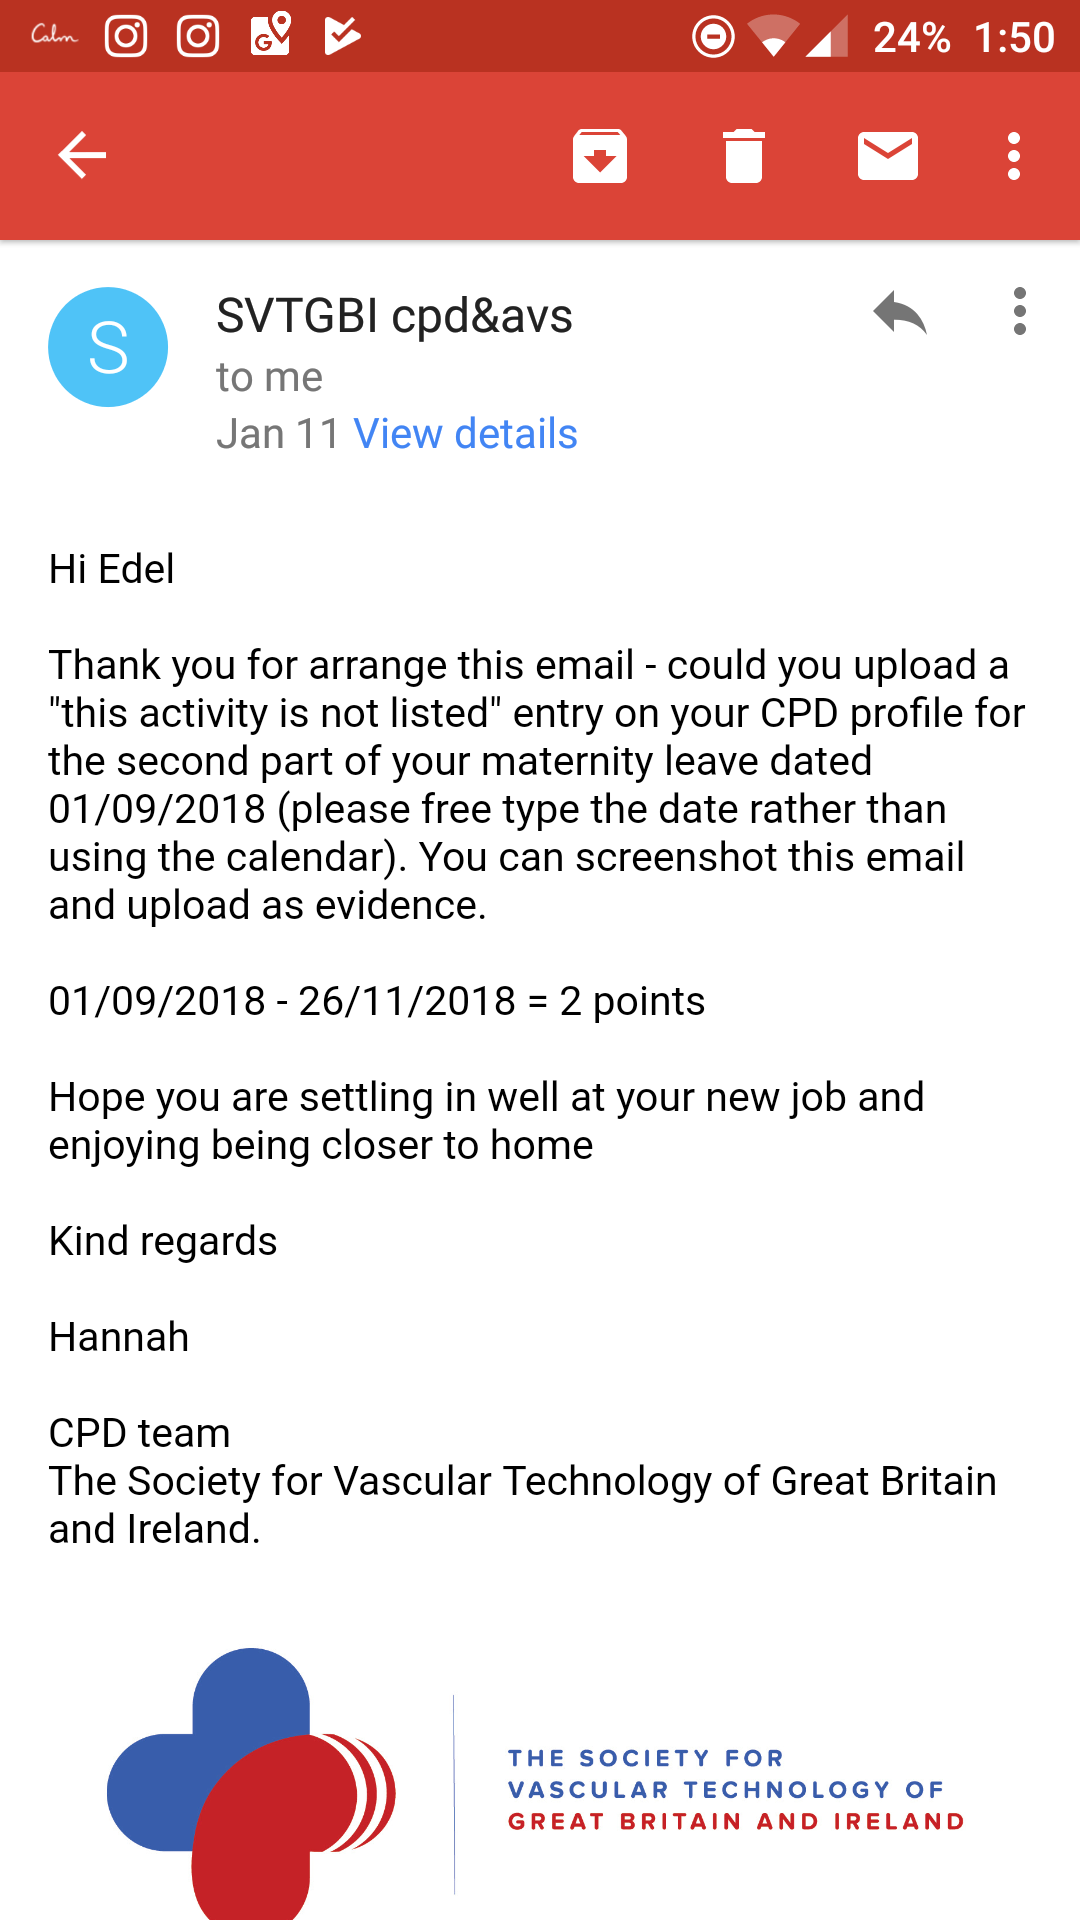Viewport: 1080px width, 1920px height.
Task: Tap the clock showing 1:50
Action: (x=1014, y=38)
